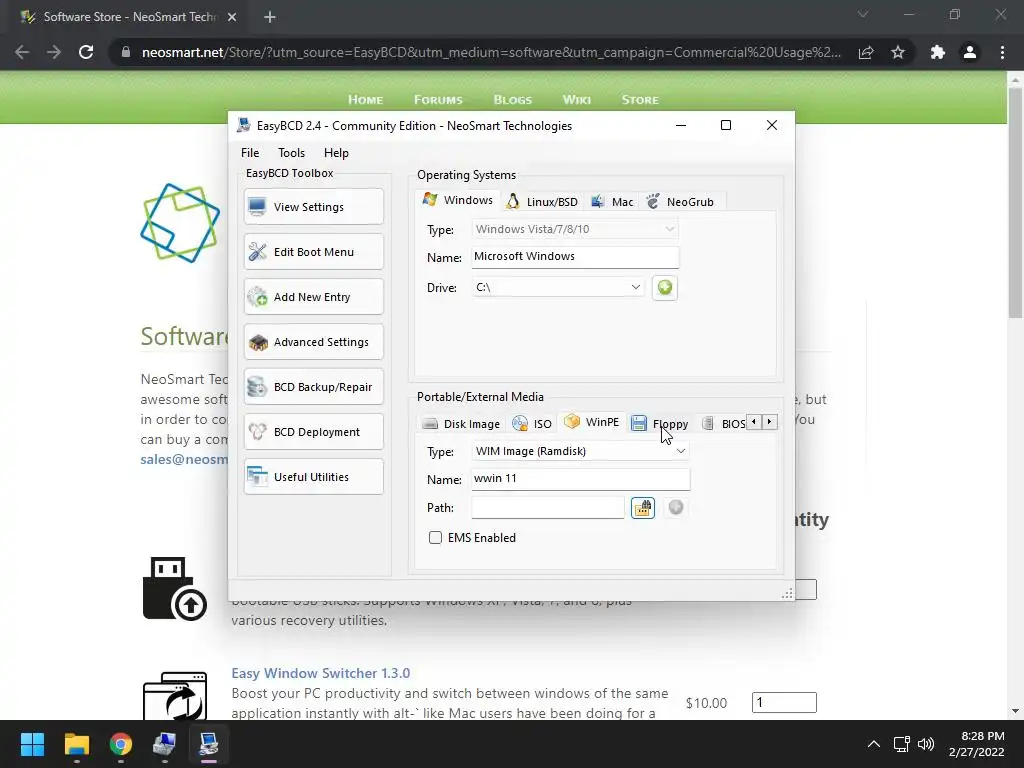Open the Tools menu in EasyBCD
The height and width of the screenshot is (768, 1024).
tap(291, 153)
